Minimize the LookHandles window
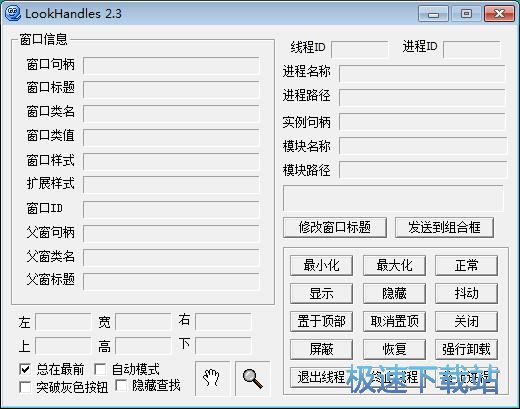Viewport: 520px width, 409px height. pyautogui.click(x=433, y=14)
